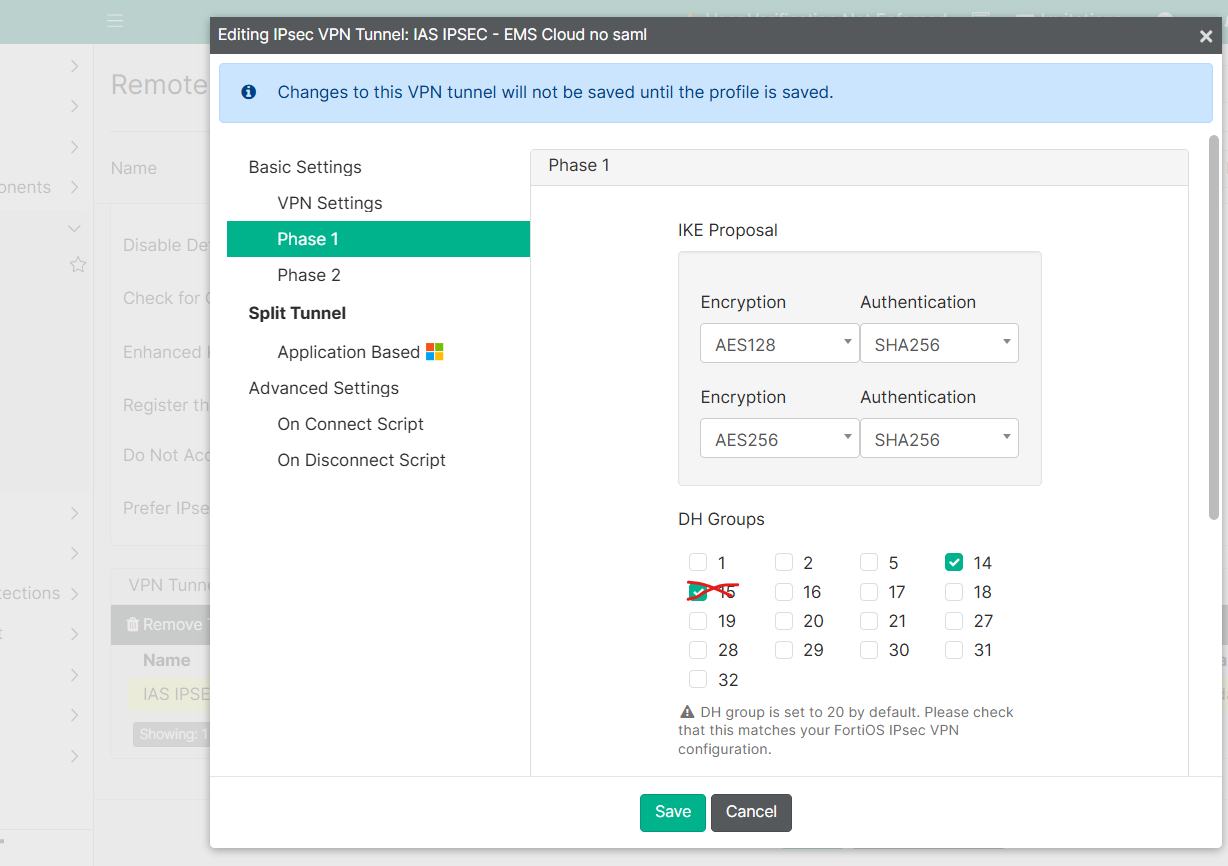Select Phase 1 in the settings list
Screen dimensions: 1228x866
(x=378, y=239)
